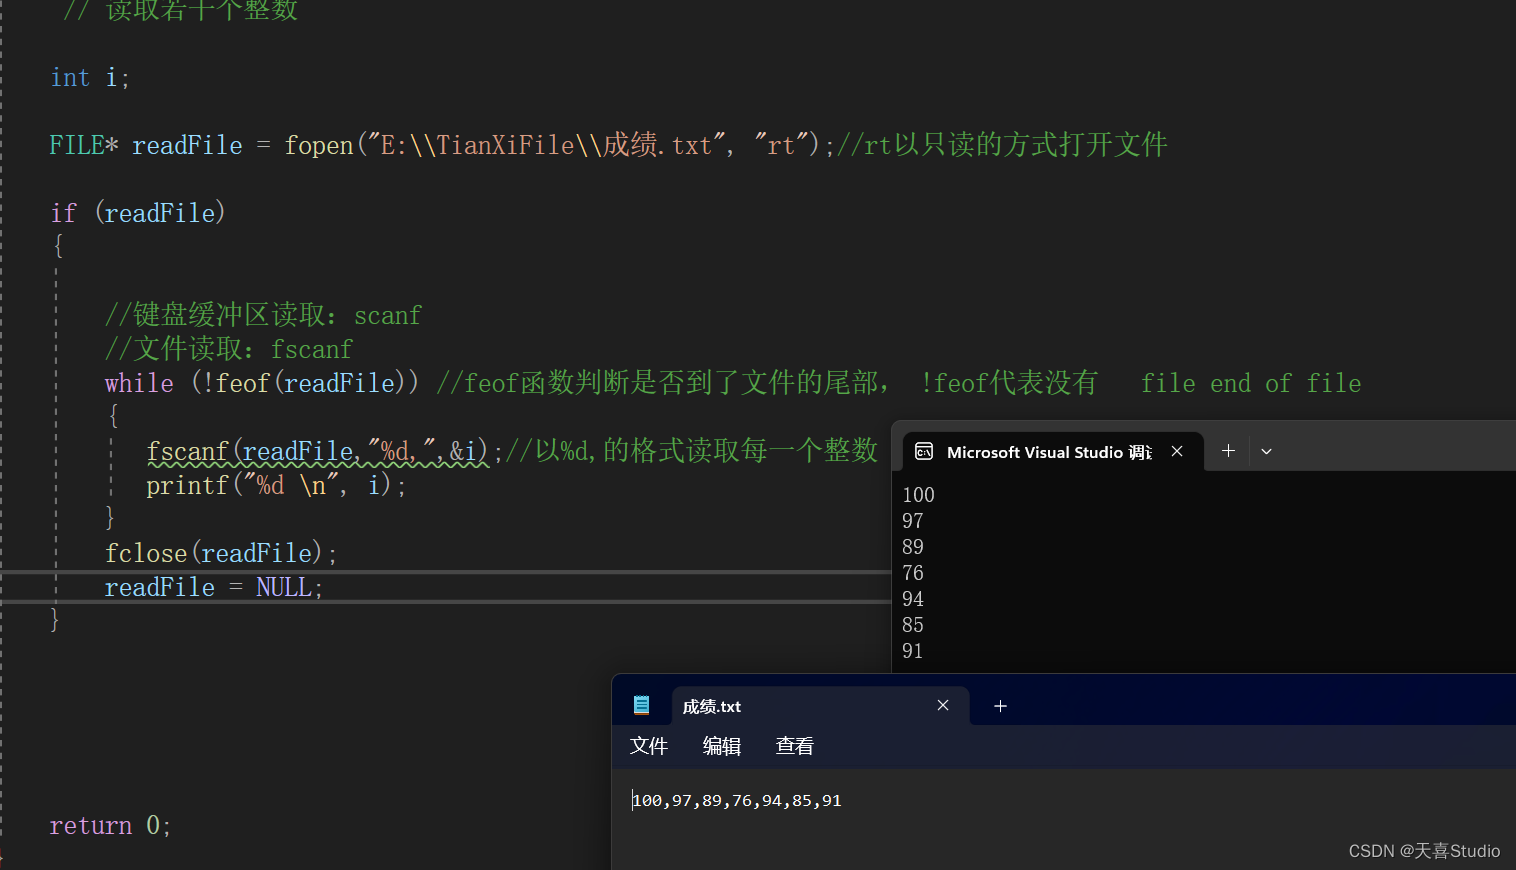Click the console output value 89
Image resolution: width=1516 pixels, height=870 pixels.
[913, 547]
